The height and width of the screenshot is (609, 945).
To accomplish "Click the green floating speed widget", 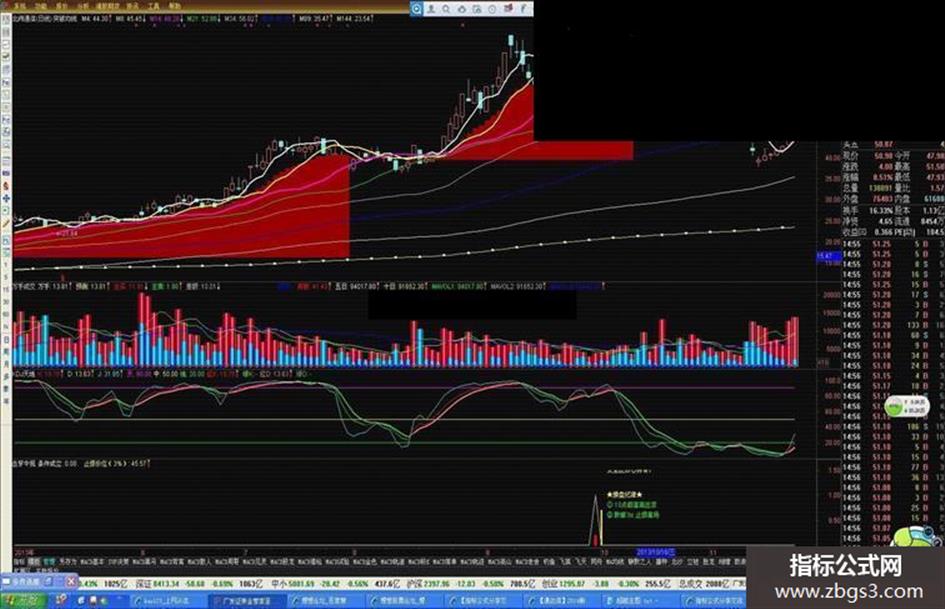I will [x=907, y=406].
